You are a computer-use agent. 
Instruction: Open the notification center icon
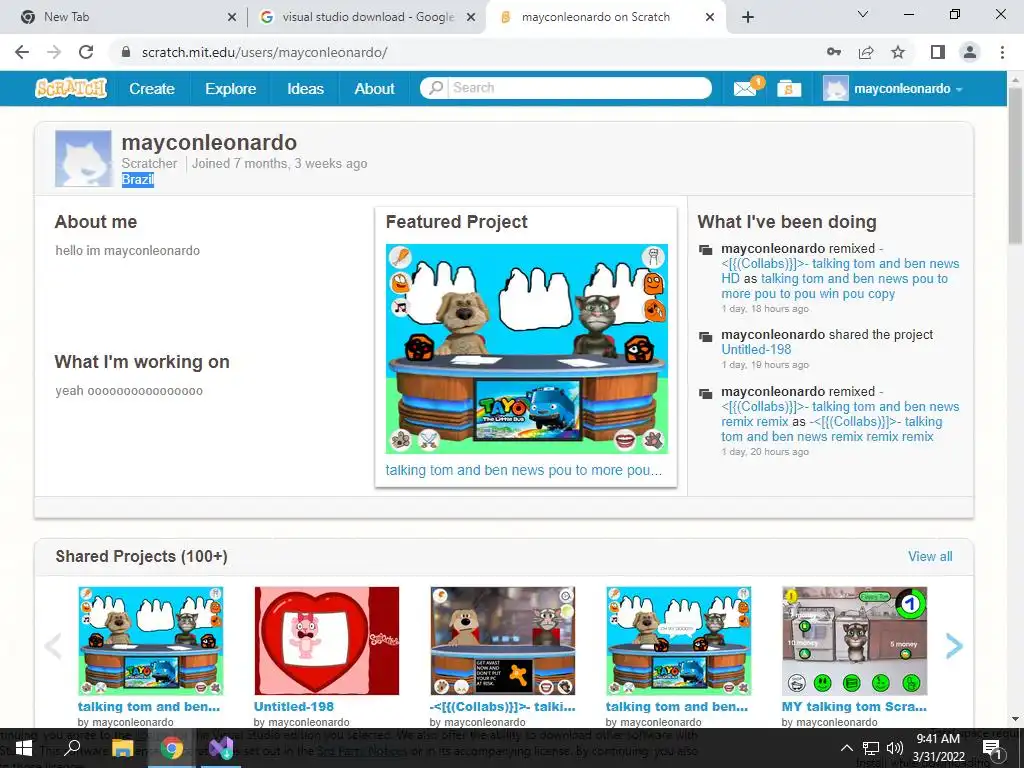pos(992,748)
